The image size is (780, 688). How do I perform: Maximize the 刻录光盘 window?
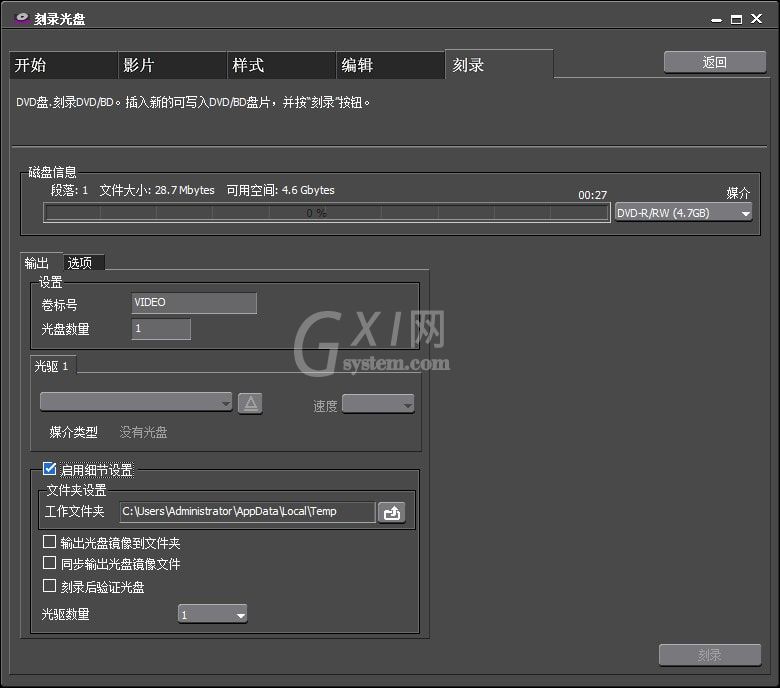tap(736, 19)
